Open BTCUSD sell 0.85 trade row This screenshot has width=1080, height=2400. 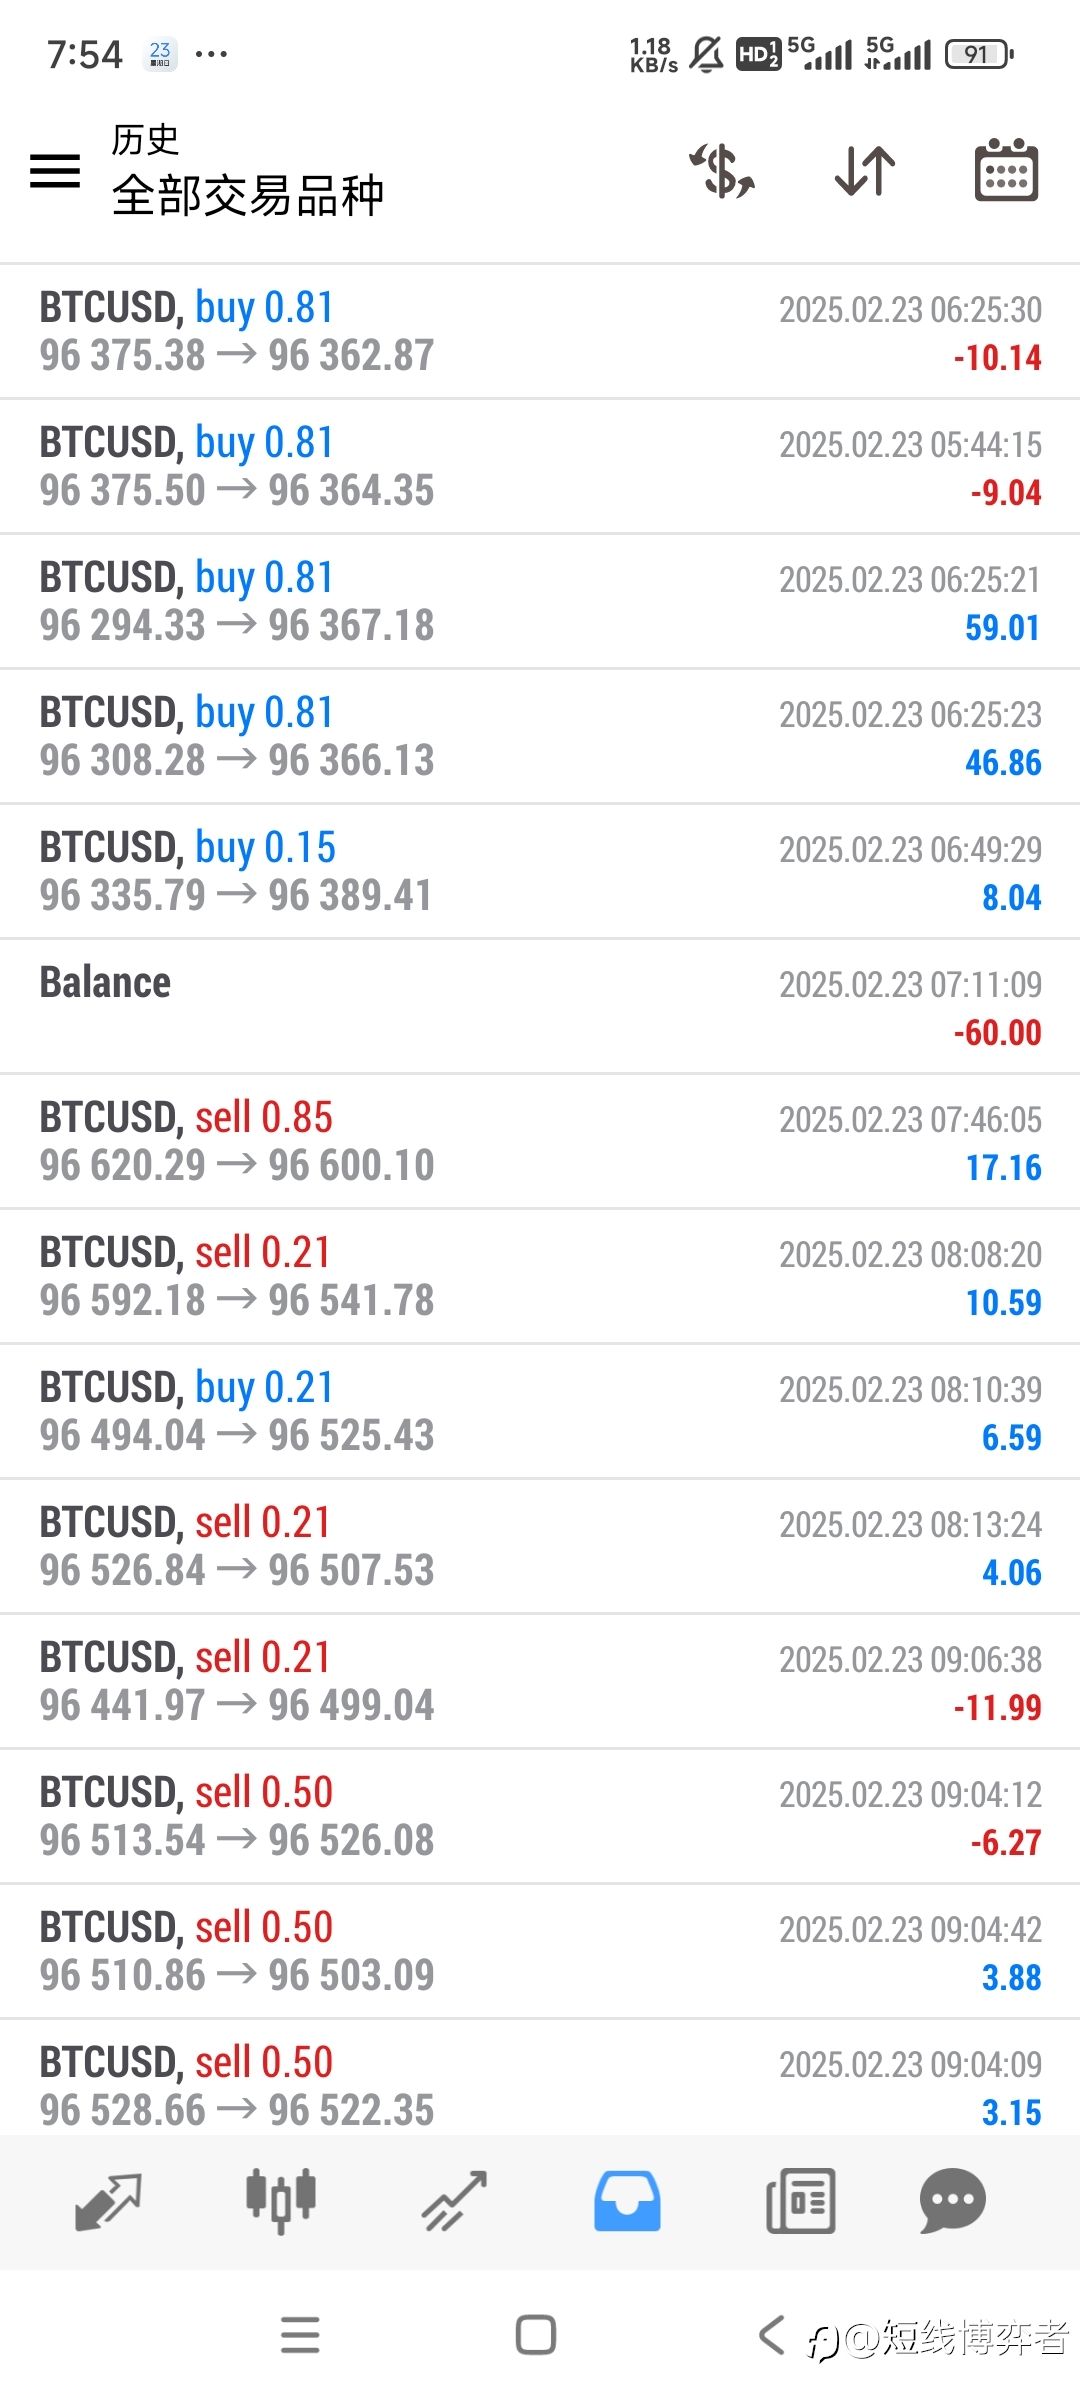540,1142
